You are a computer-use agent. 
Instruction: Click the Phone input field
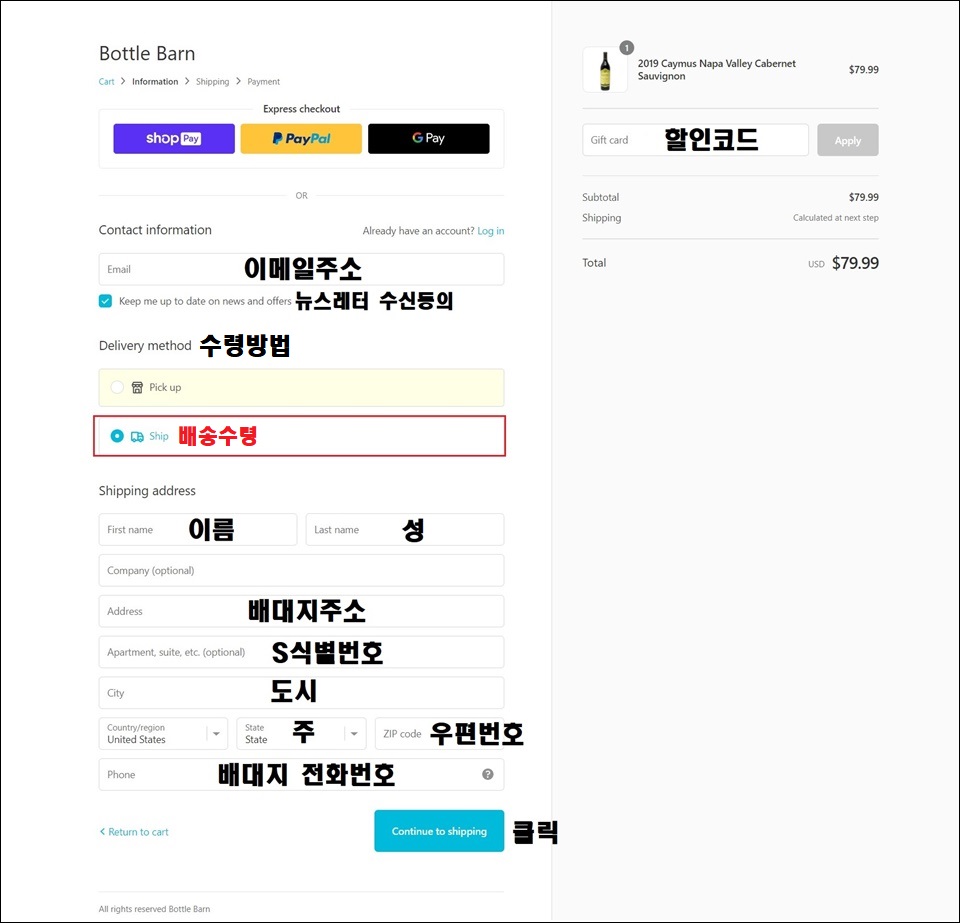pos(301,774)
